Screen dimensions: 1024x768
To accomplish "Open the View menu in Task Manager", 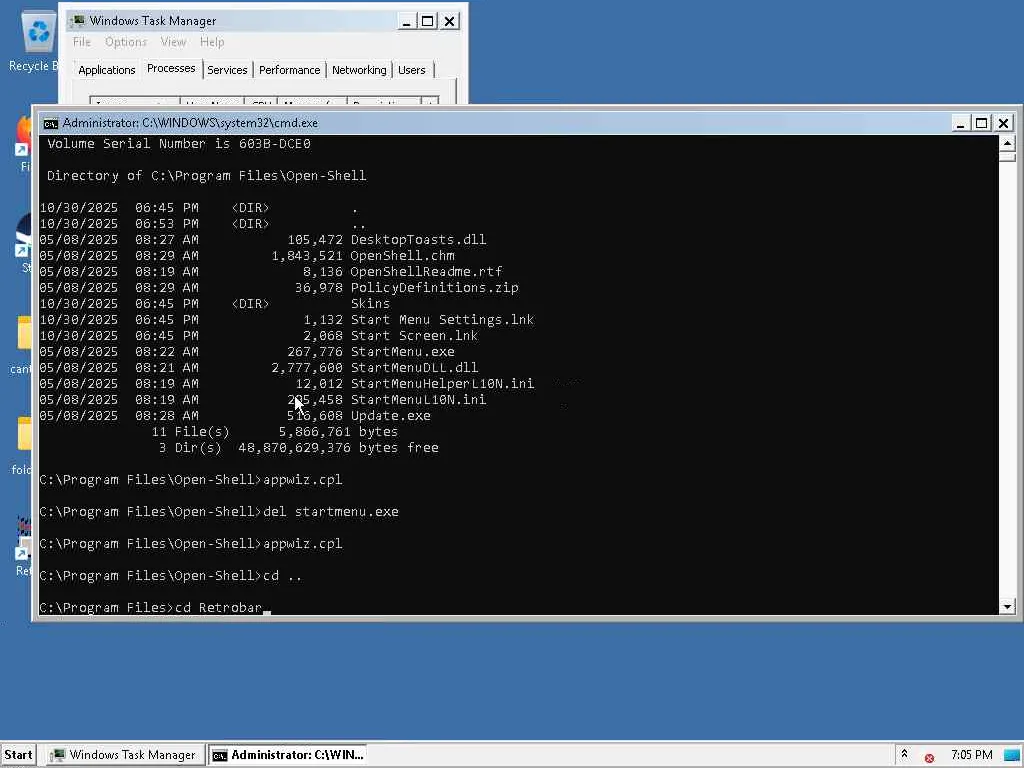I will (x=173, y=42).
